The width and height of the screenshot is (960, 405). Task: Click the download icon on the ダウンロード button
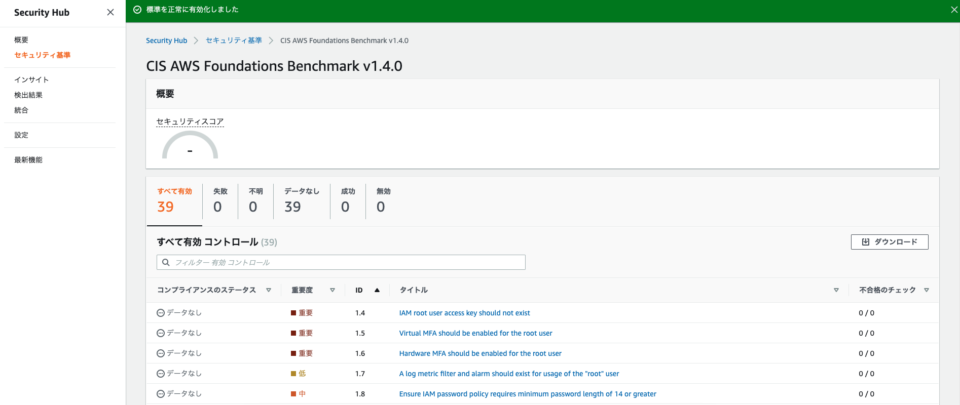[x=866, y=242]
